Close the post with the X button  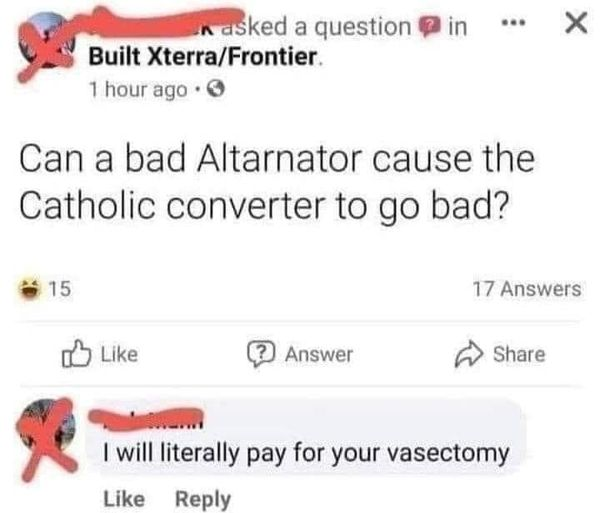pos(576,23)
